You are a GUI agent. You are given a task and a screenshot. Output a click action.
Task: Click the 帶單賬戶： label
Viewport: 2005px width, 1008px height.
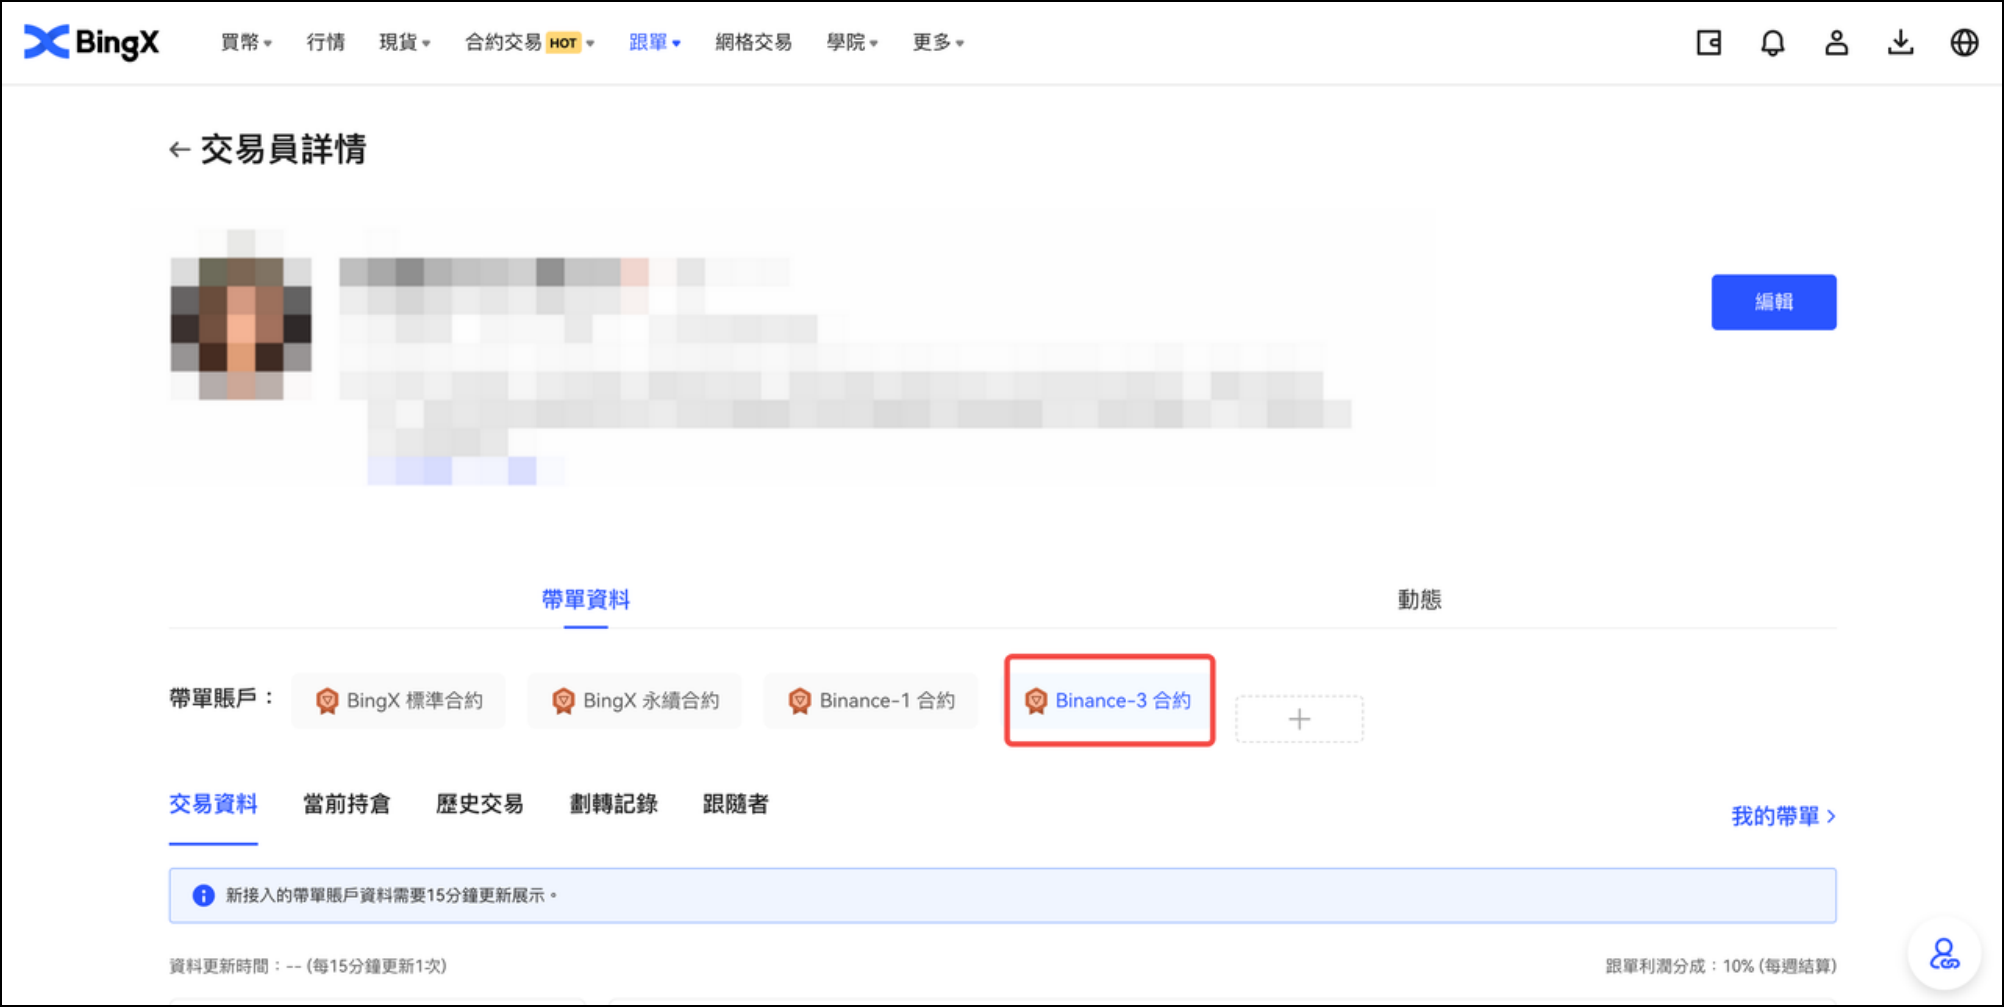tap(221, 698)
